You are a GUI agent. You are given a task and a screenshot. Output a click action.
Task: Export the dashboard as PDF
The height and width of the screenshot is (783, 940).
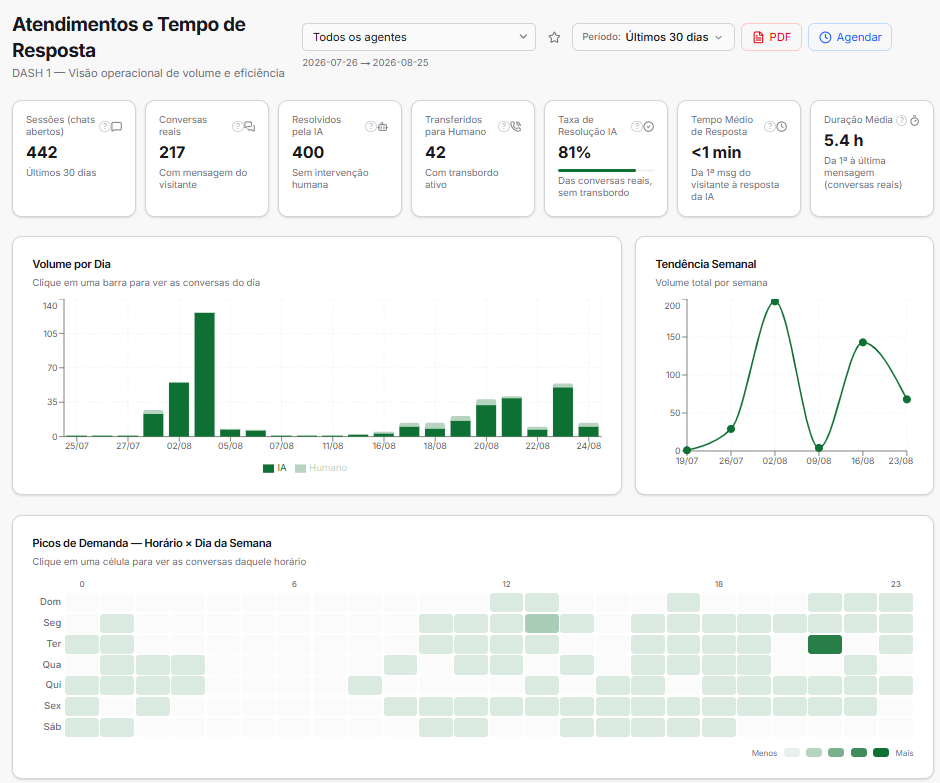(x=772, y=37)
